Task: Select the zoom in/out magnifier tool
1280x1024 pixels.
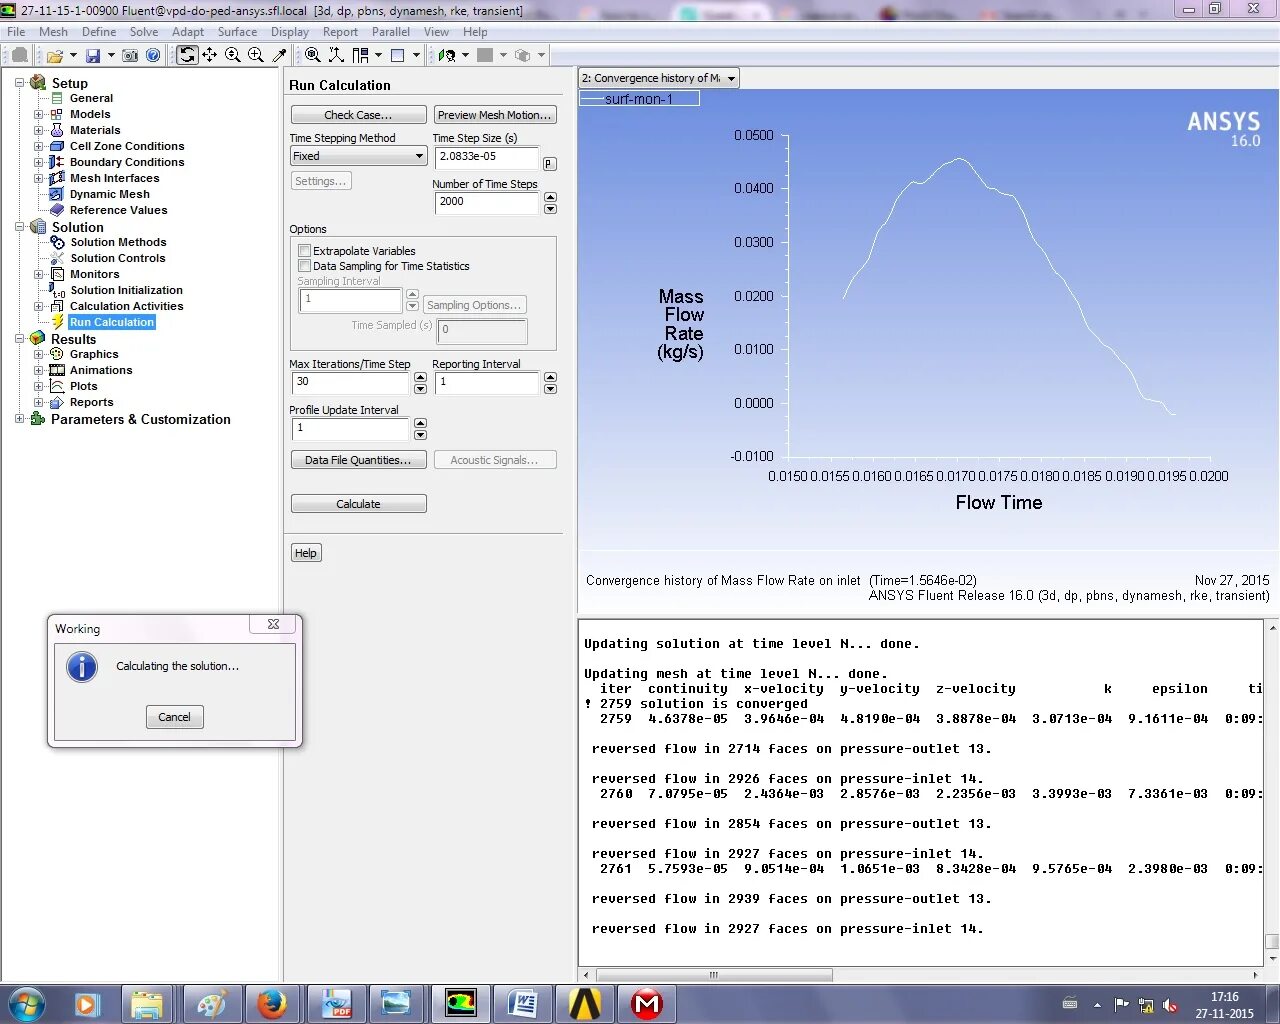Action: [x=233, y=56]
